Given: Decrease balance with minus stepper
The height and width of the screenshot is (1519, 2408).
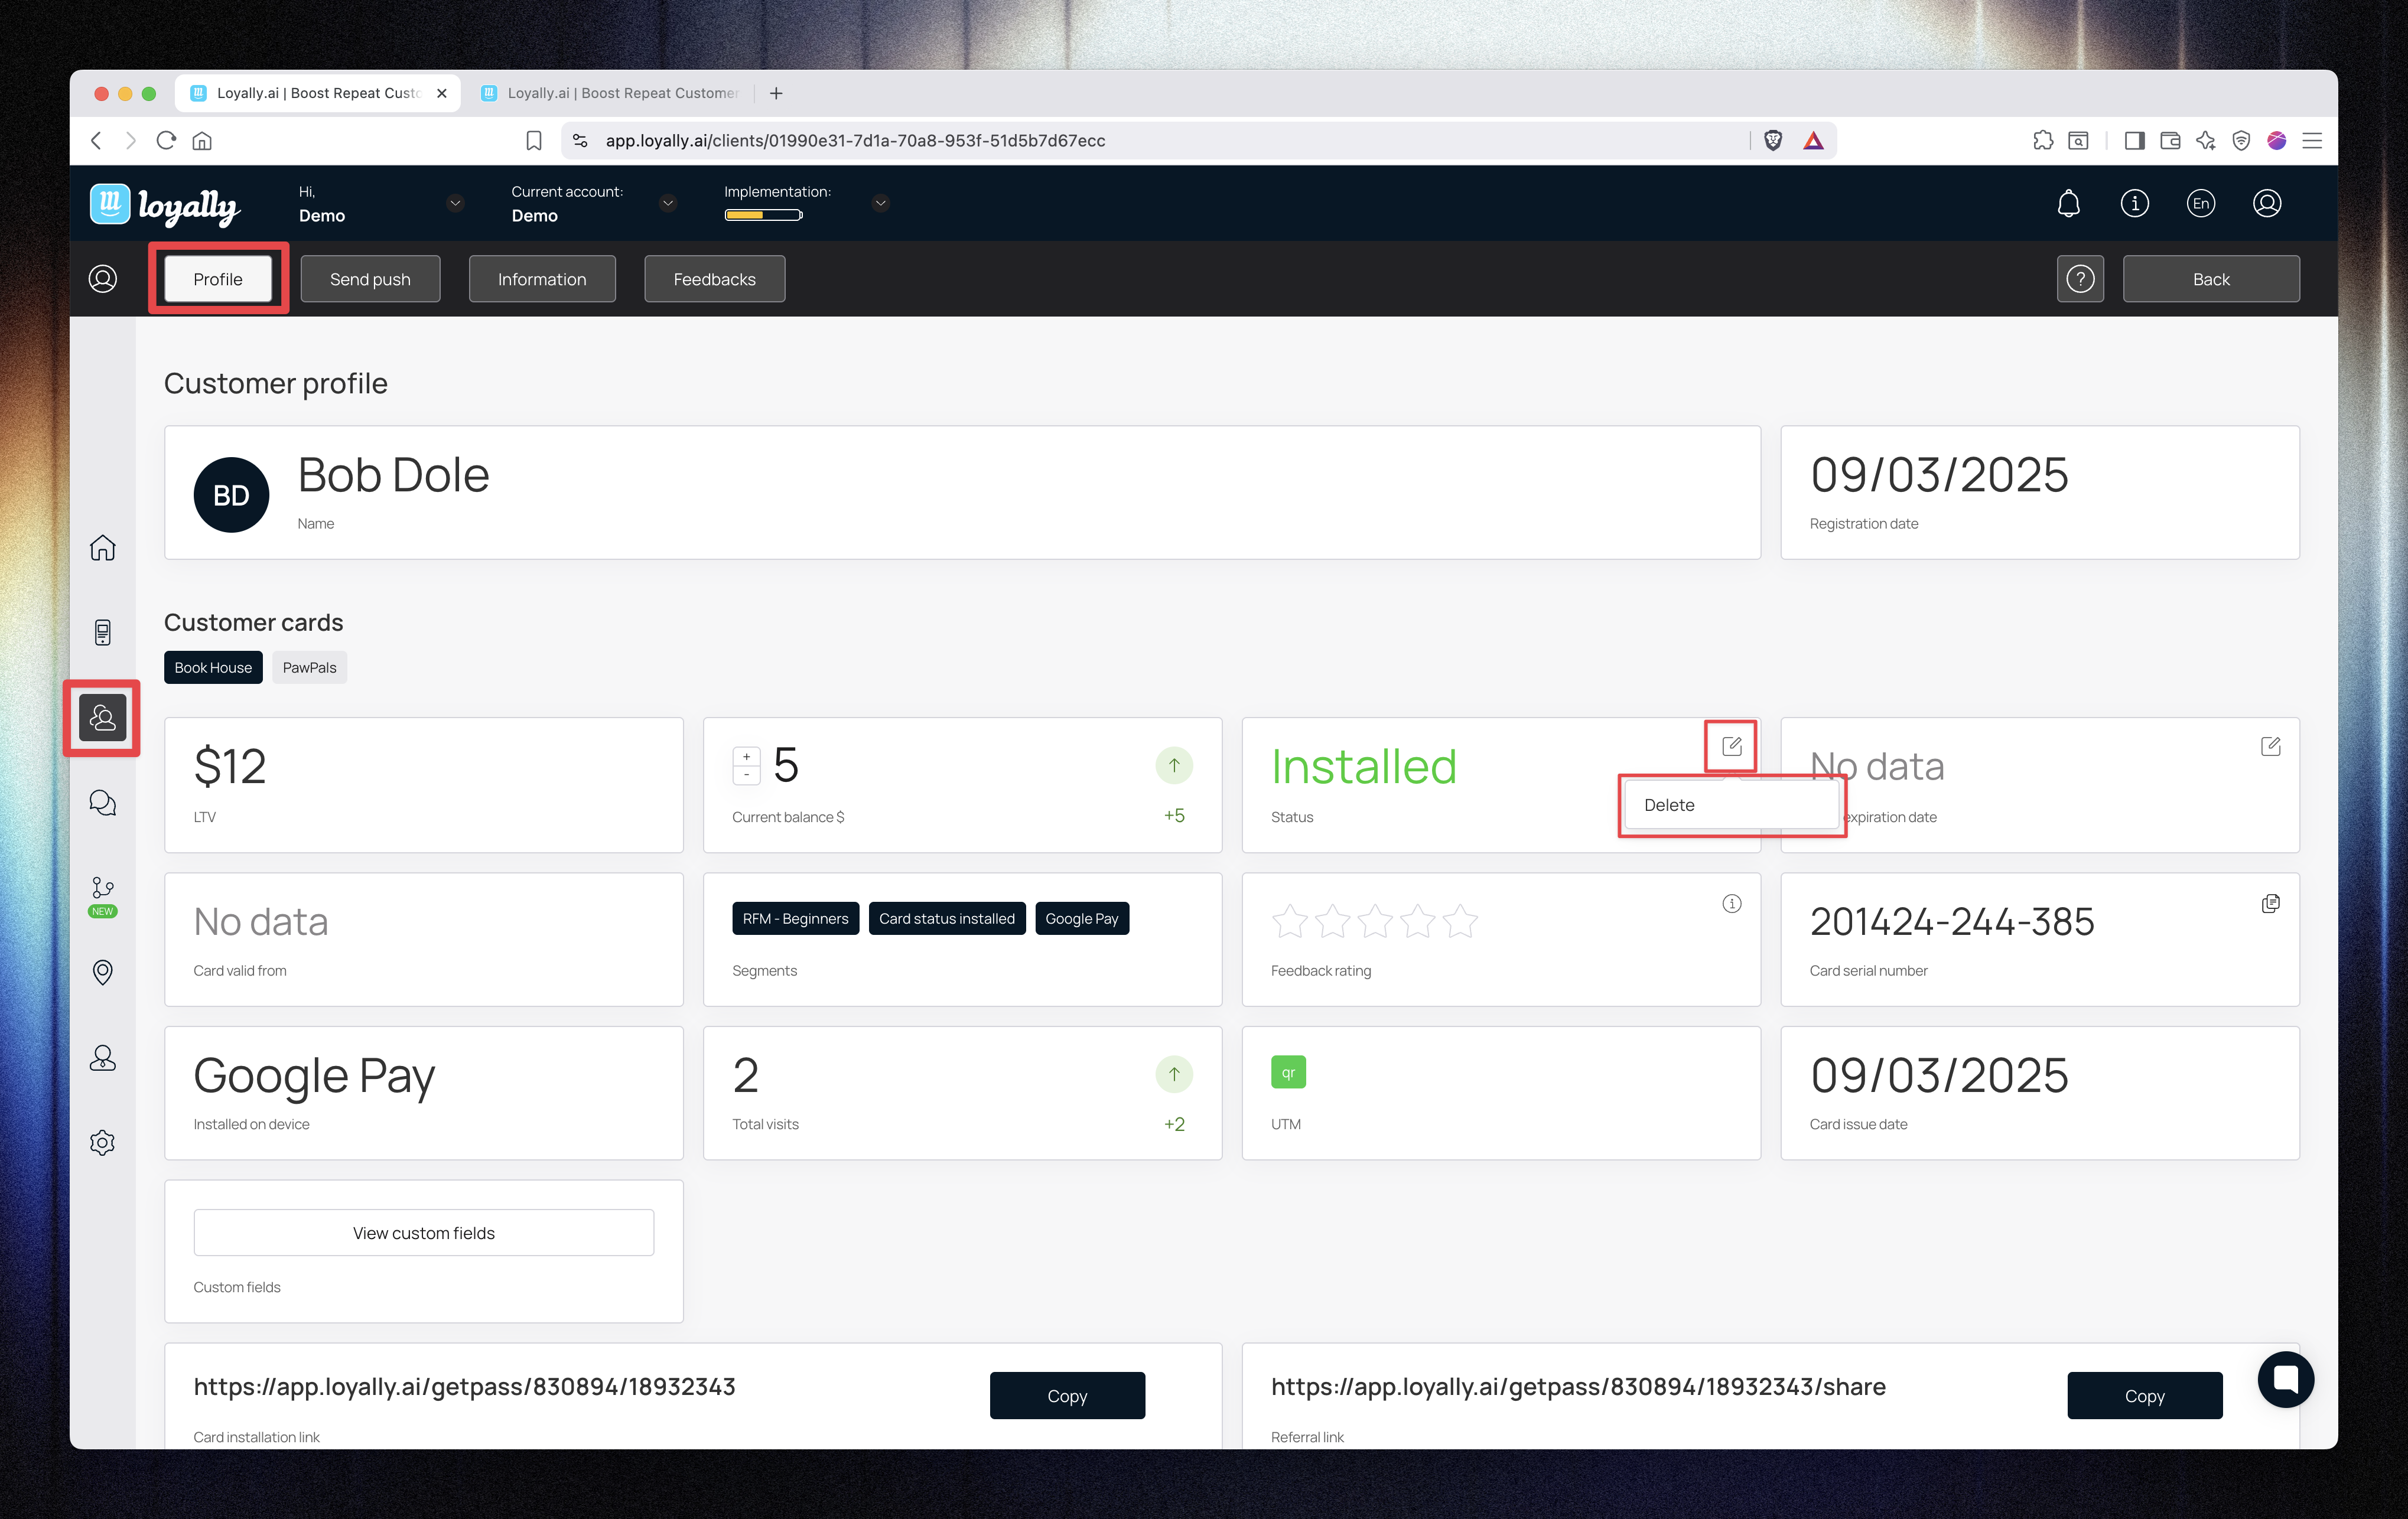Looking at the screenshot, I should [x=746, y=775].
